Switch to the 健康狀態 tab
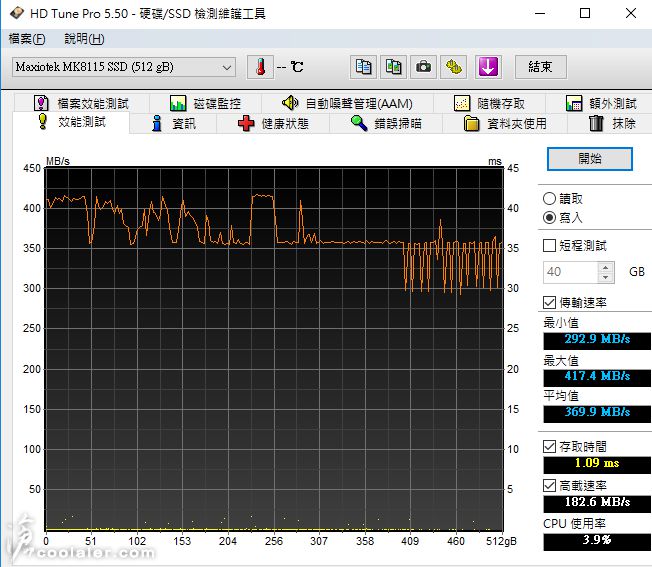Viewport: 652px width, 567px height. coord(273,123)
